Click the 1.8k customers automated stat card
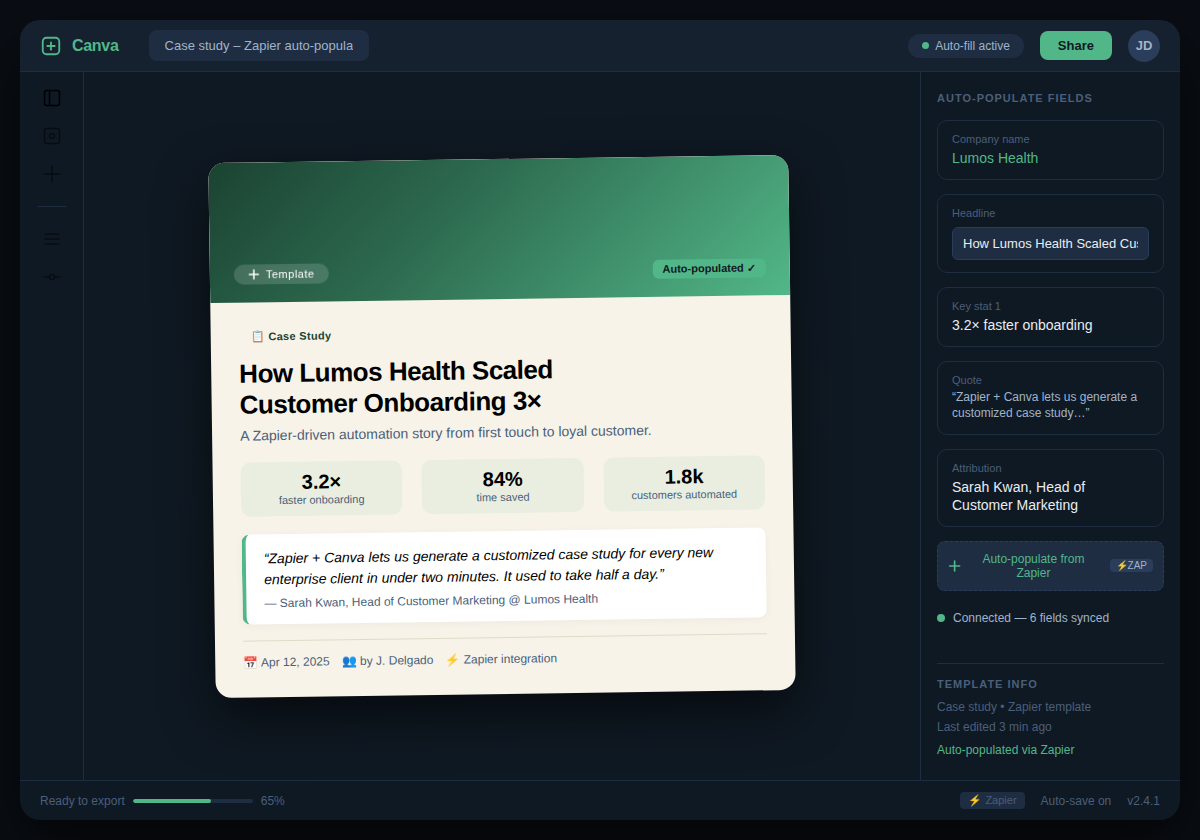The image size is (1200, 840). point(684,484)
